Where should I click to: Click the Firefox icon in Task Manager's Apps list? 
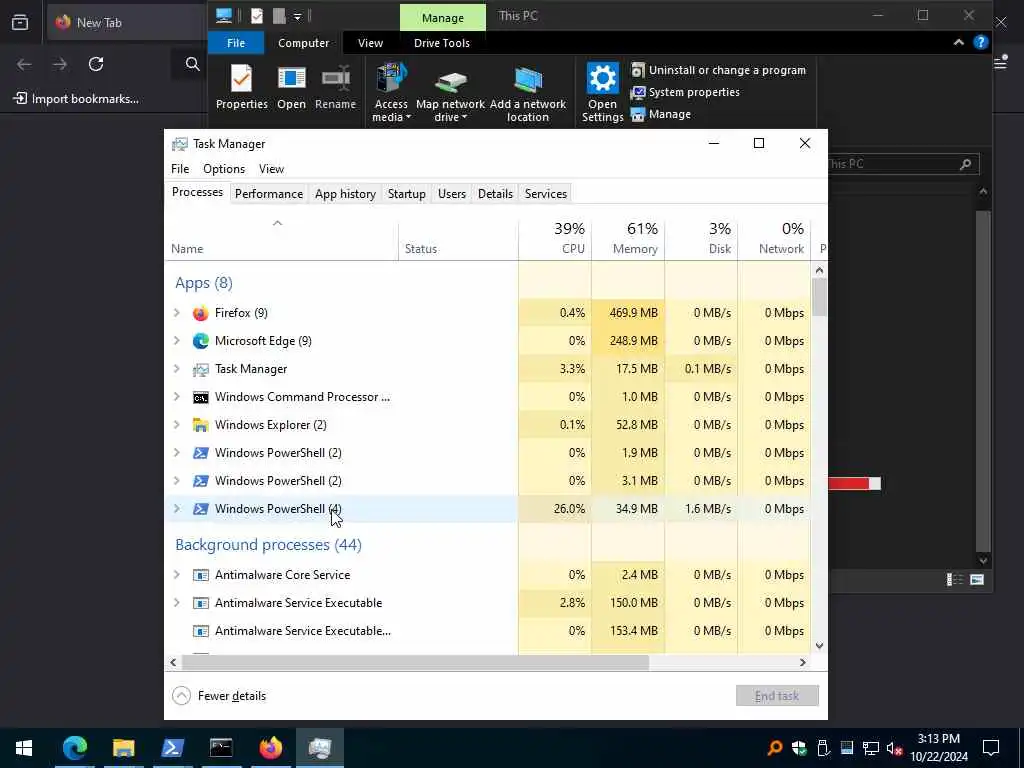(x=200, y=313)
